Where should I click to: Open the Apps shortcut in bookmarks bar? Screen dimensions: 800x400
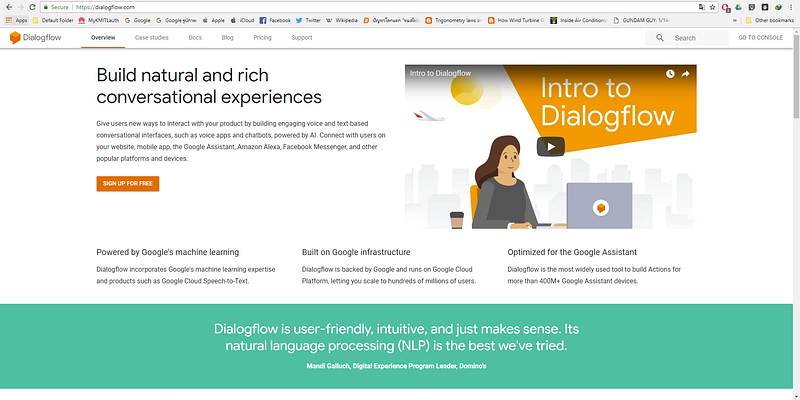(17, 20)
